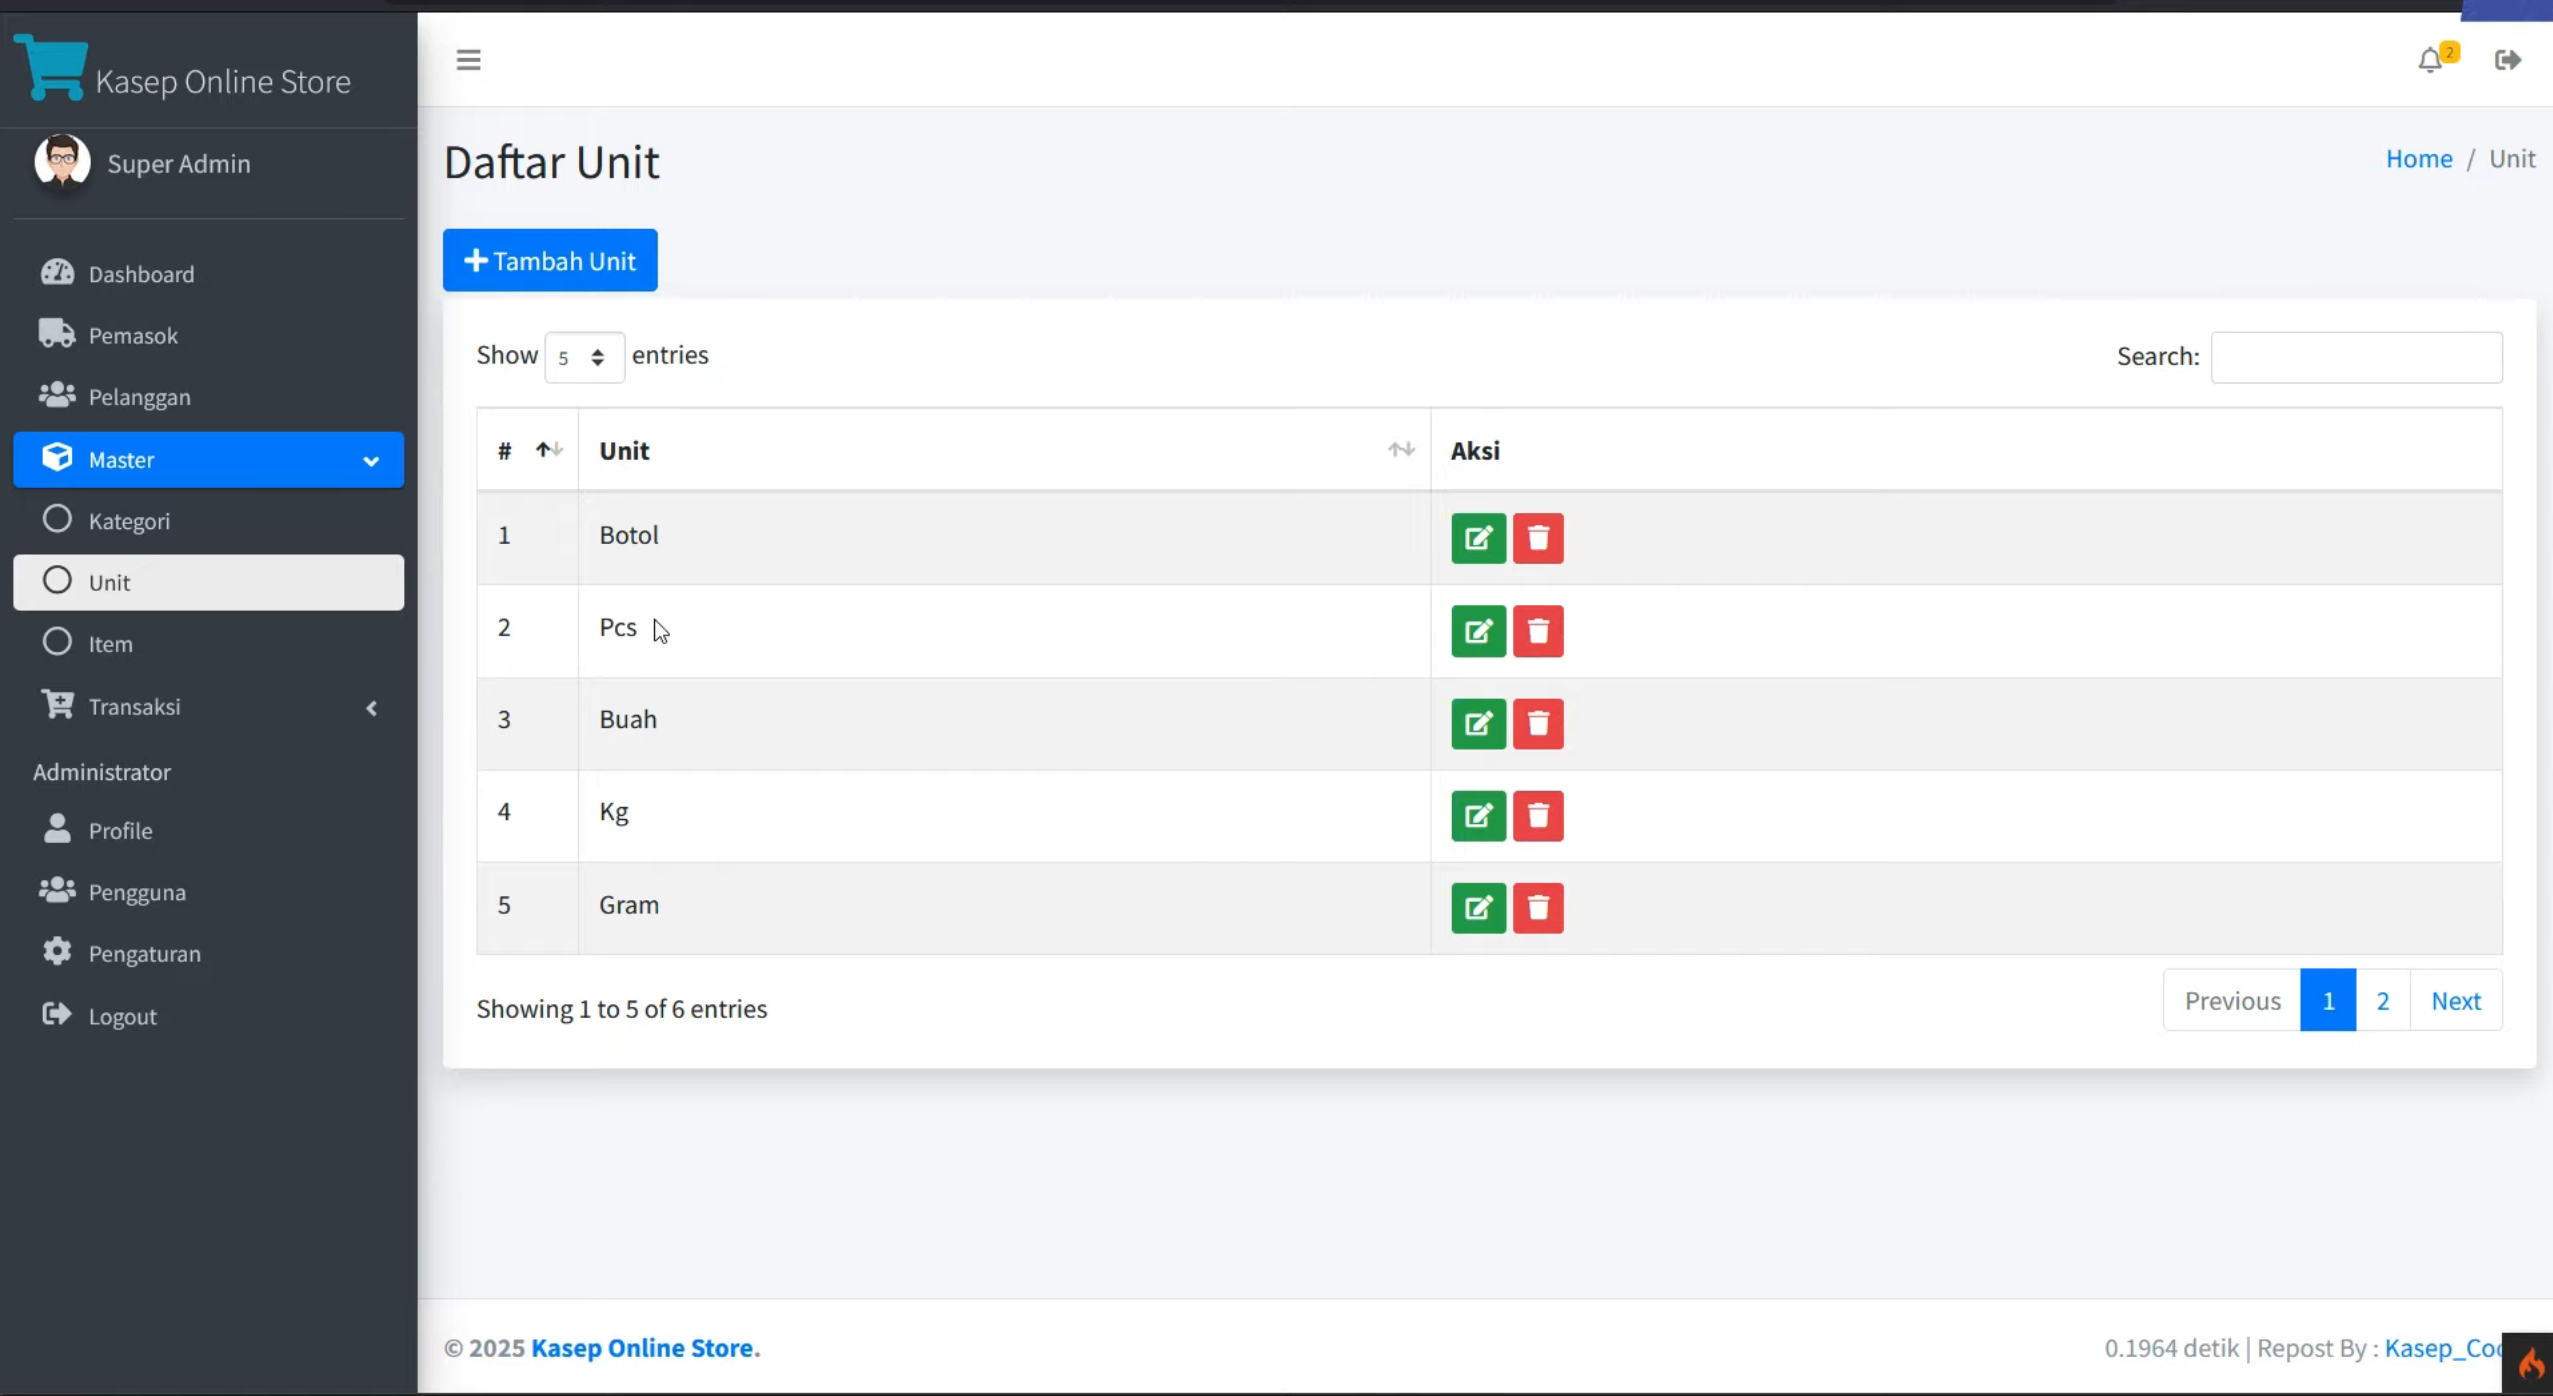The height and width of the screenshot is (1396, 2553).
Task: Open the Kasep Online Store footer link
Action: tap(645, 1348)
